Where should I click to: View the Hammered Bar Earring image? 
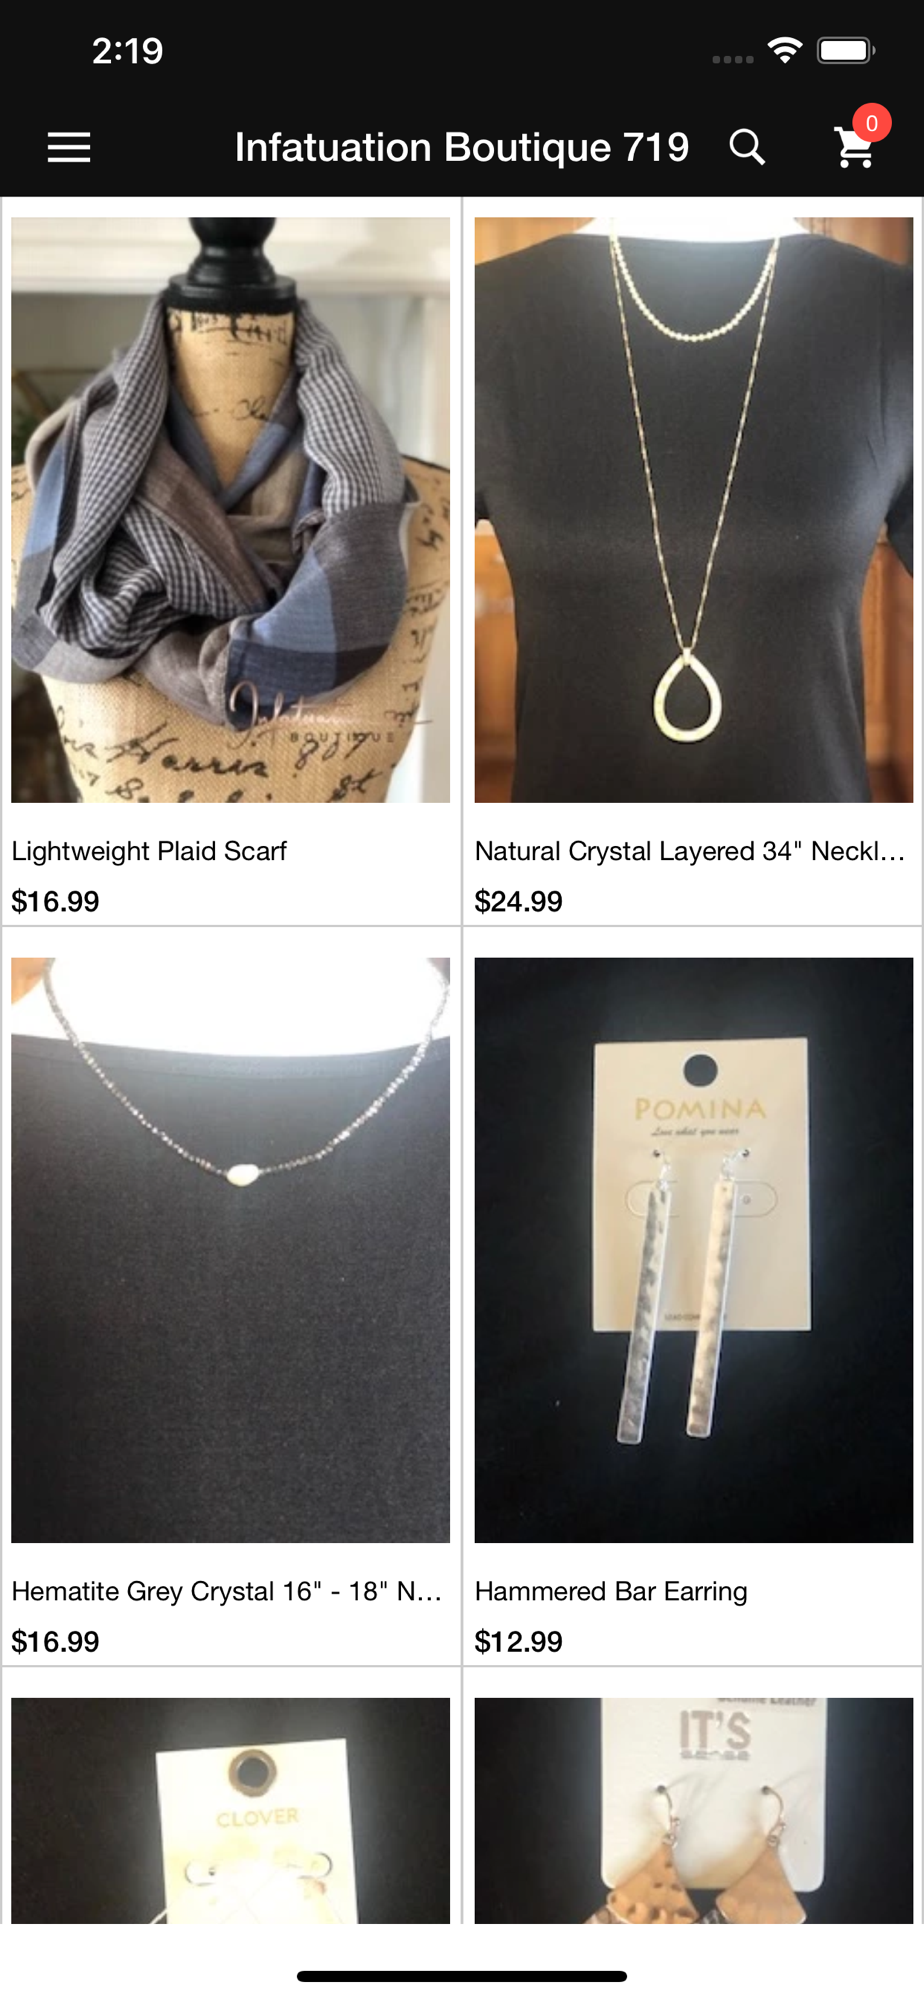click(694, 1250)
